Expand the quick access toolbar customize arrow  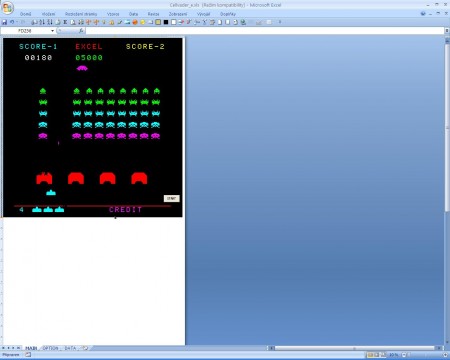(x=280, y=22)
